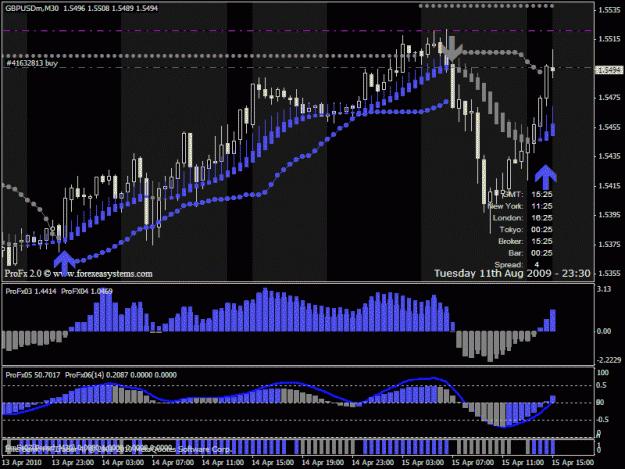Click the Spread value 4
625x469 pixels.
coord(537,265)
